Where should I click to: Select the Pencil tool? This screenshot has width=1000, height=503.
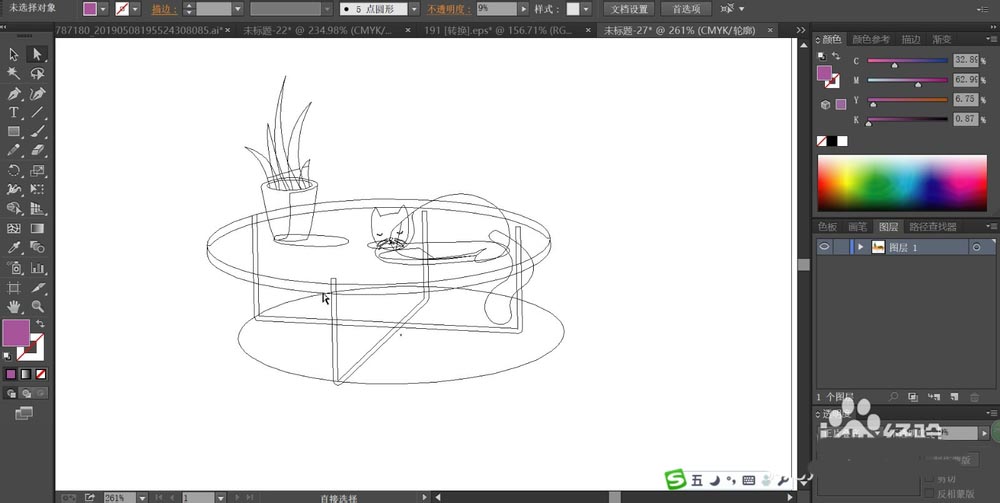coord(13,151)
